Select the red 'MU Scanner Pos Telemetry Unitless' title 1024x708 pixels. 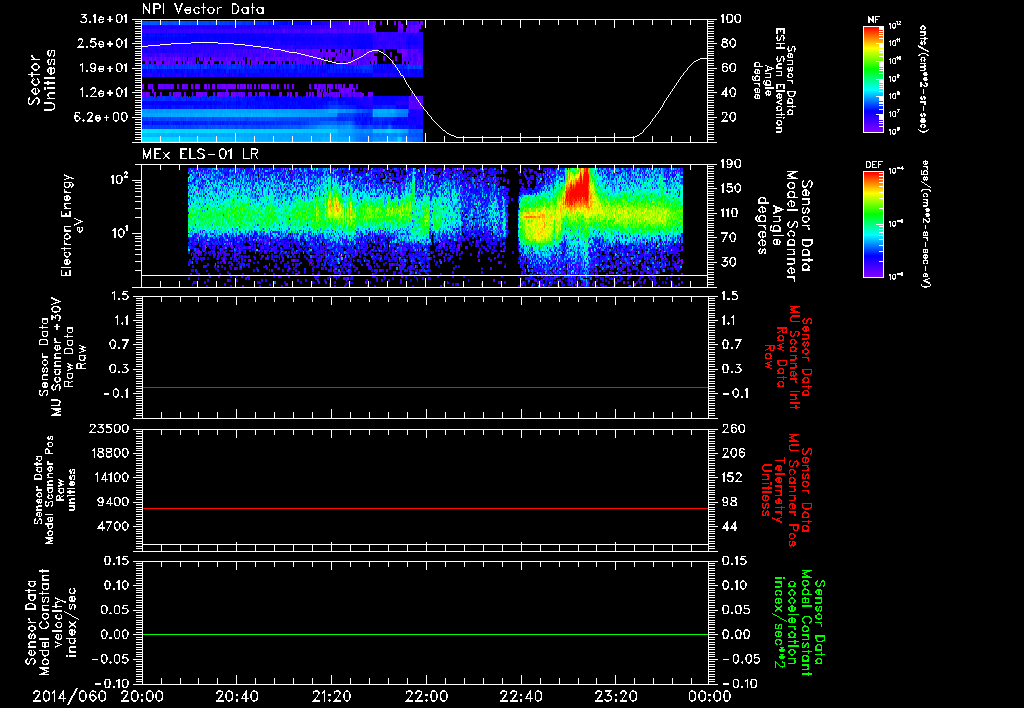786,490
